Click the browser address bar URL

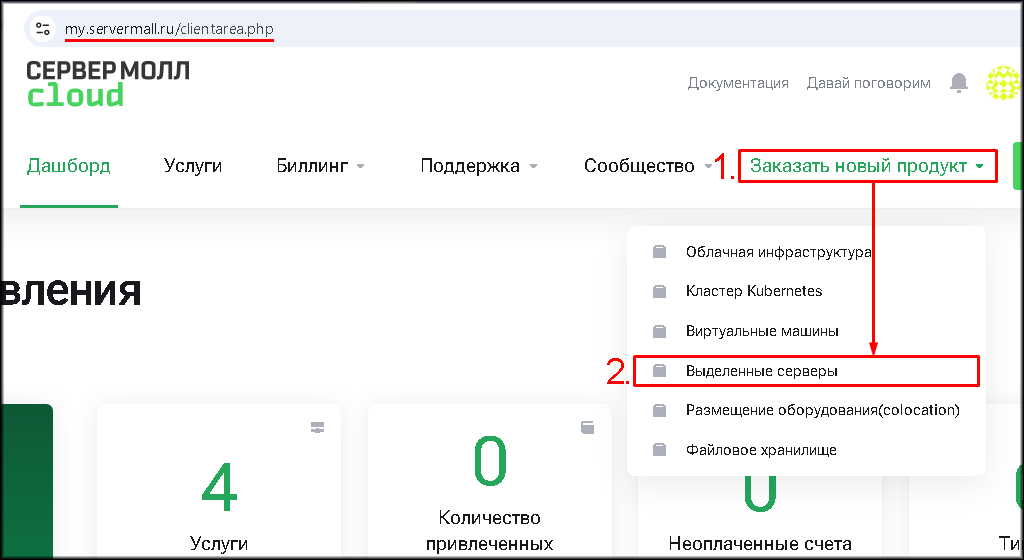(169, 29)
